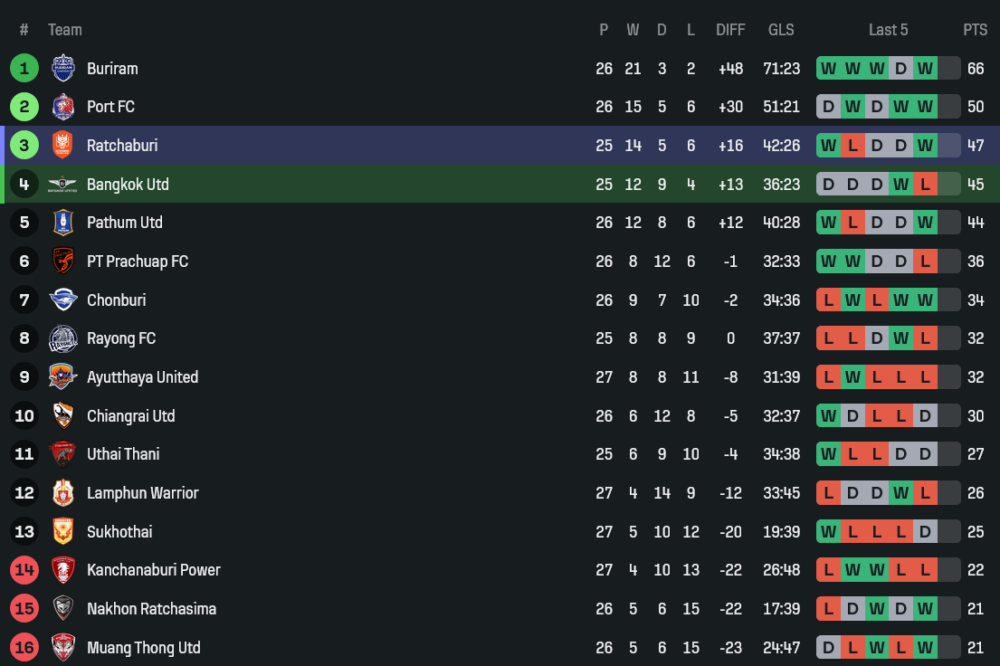Screen dimensions: 1000x666
Task: Click Ratchaburi's empty upcoming match slot
Action: [x=949, y=145]
